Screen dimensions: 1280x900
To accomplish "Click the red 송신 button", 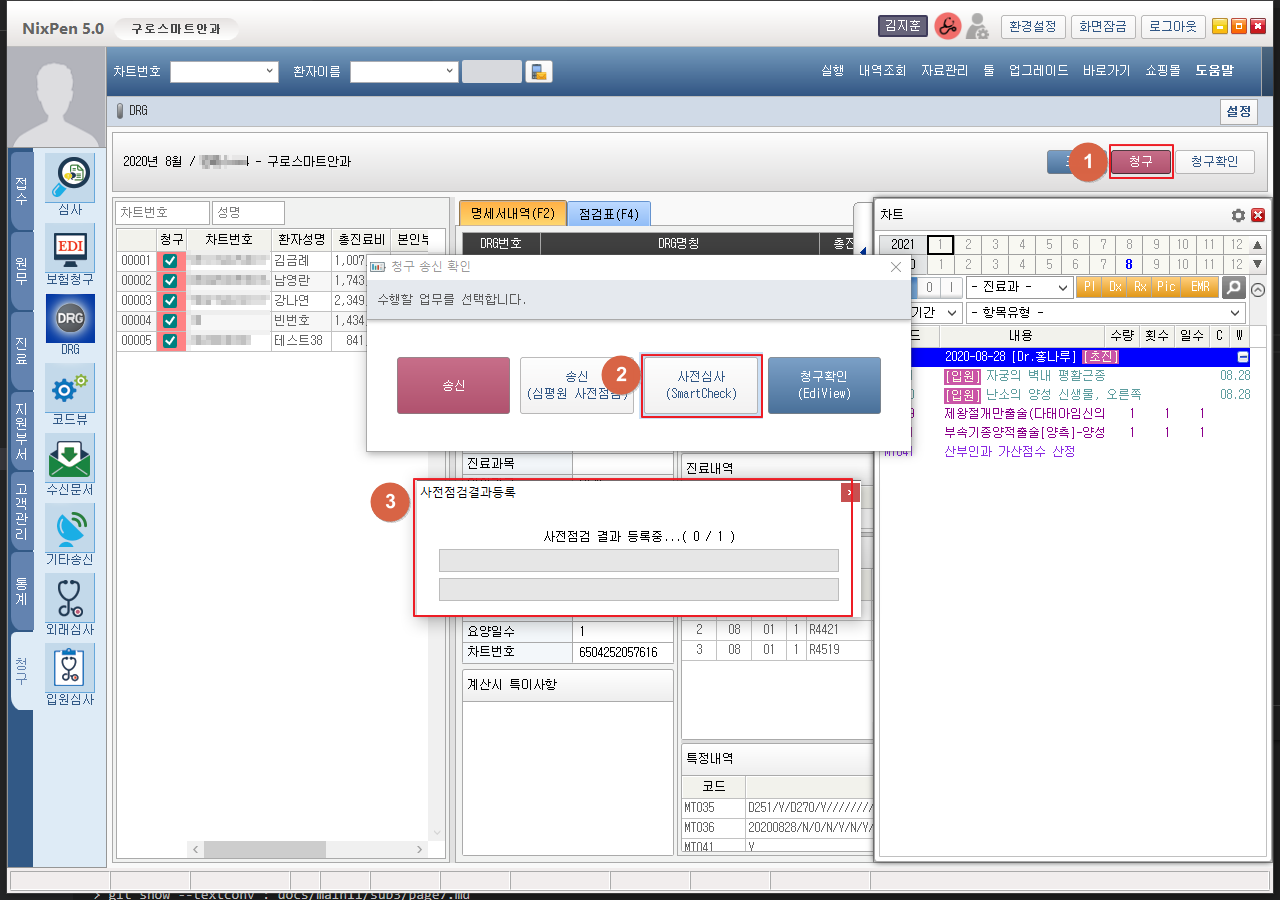I will [453, 385].
